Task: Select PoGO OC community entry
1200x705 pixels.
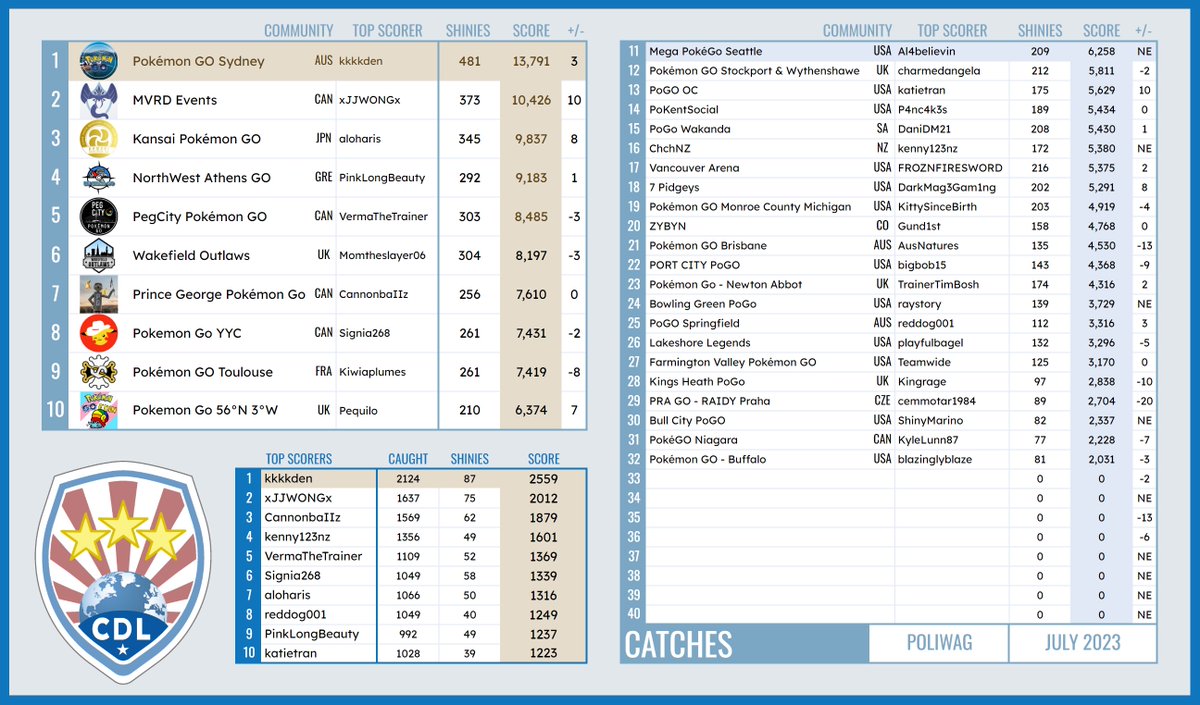Action: pos(673,90)
